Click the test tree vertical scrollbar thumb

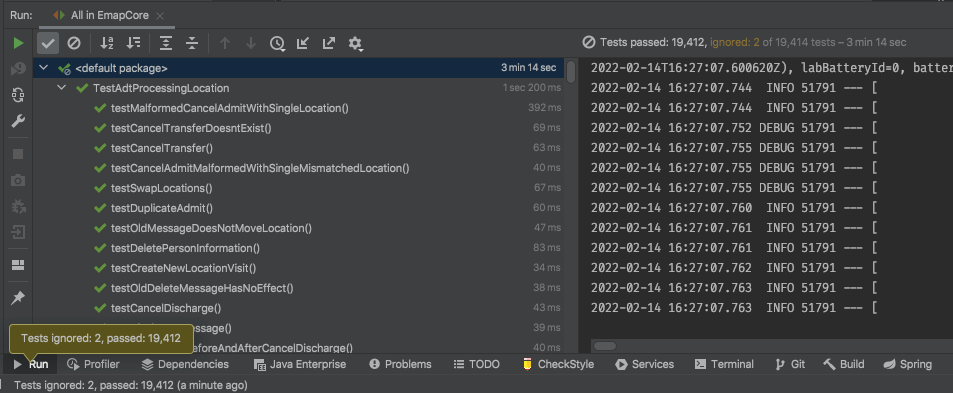pyautogui.click(x=571, y=71)
